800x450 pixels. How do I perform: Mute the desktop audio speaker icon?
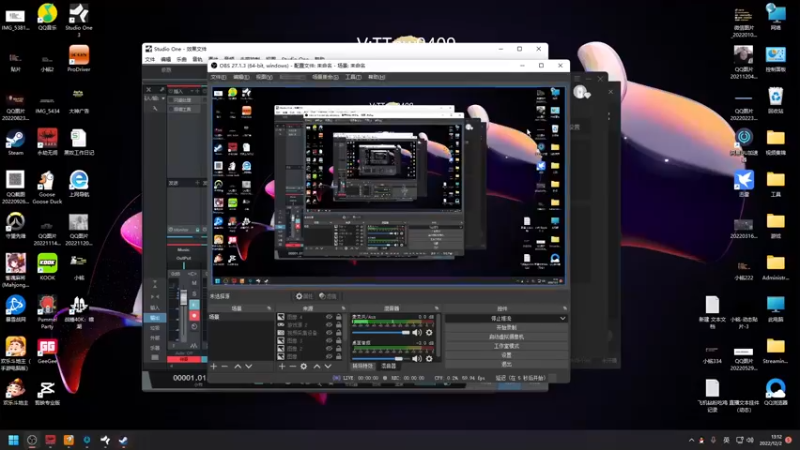point(417,359)
